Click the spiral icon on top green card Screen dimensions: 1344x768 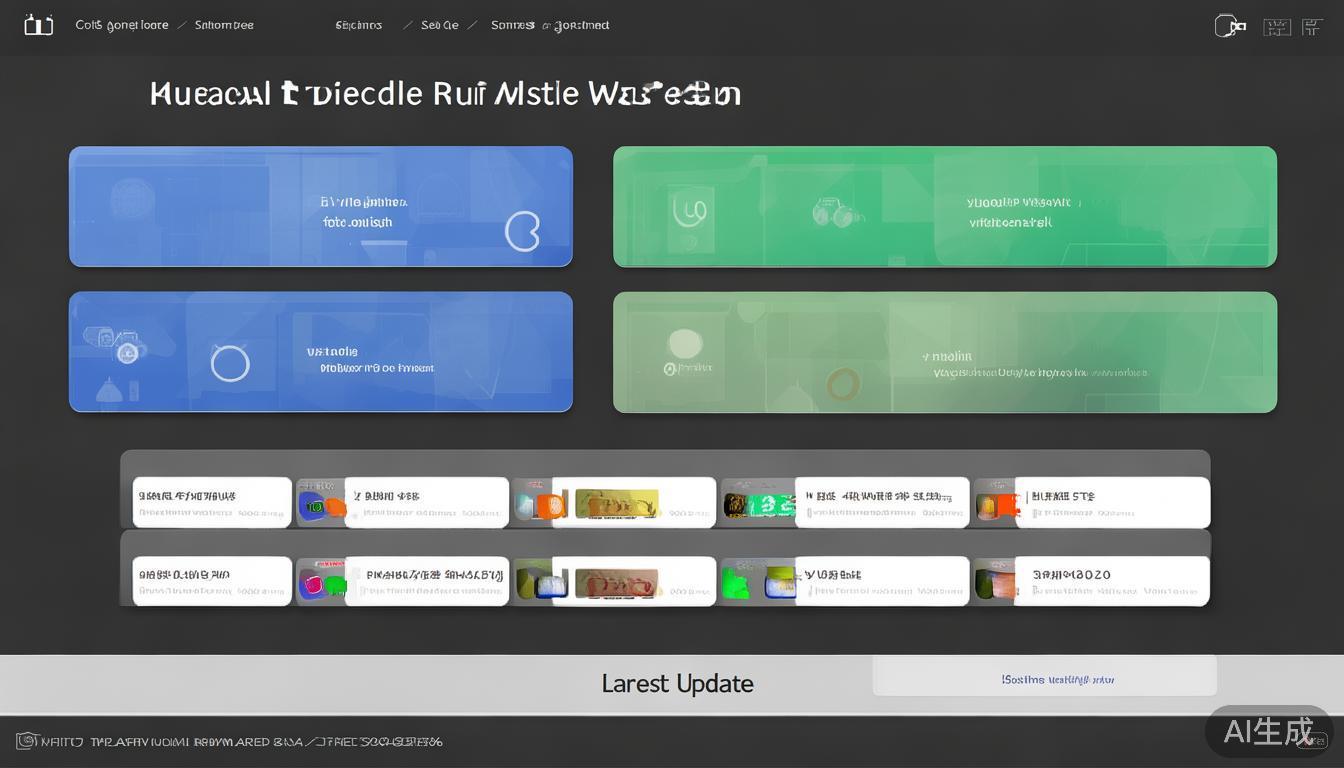coord(690,210)
